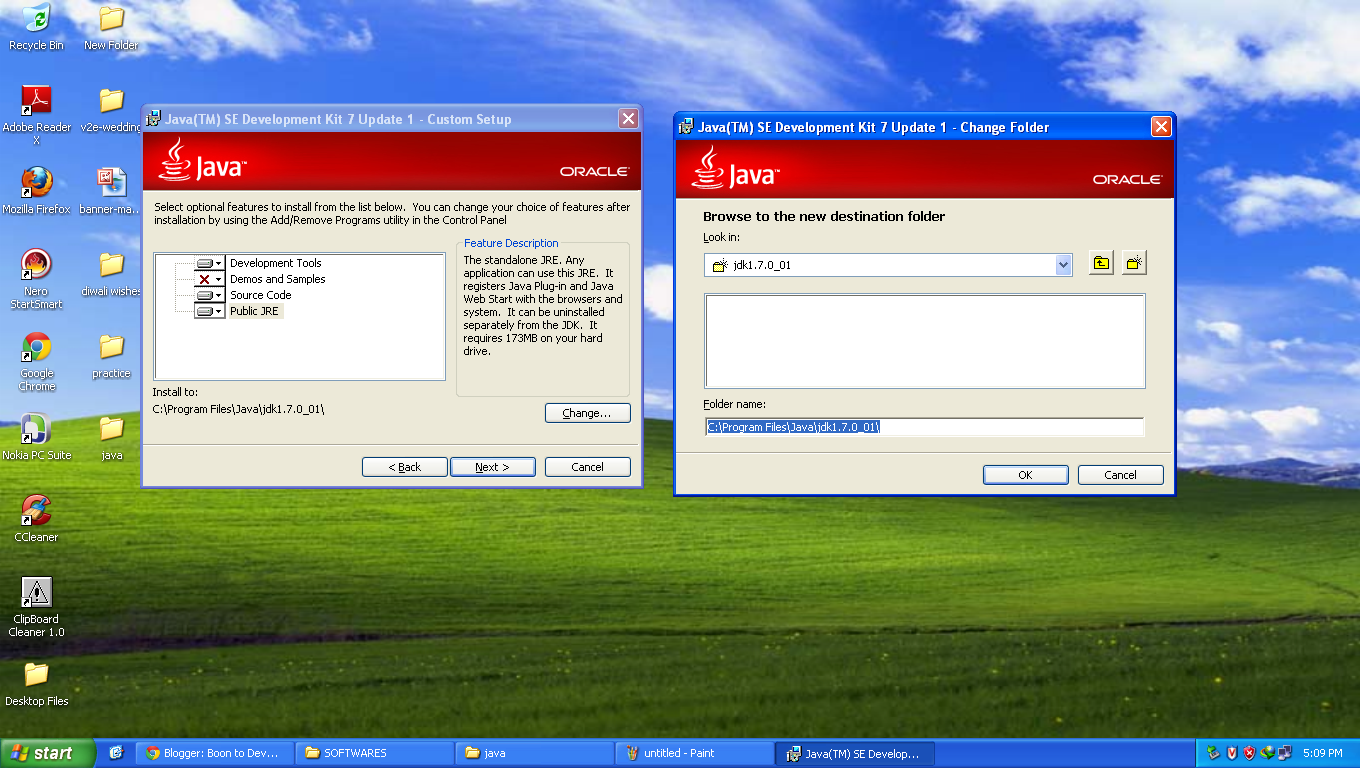1360x768 pixels.
Task: Select the Public JRE tree item
Action: 255,311
